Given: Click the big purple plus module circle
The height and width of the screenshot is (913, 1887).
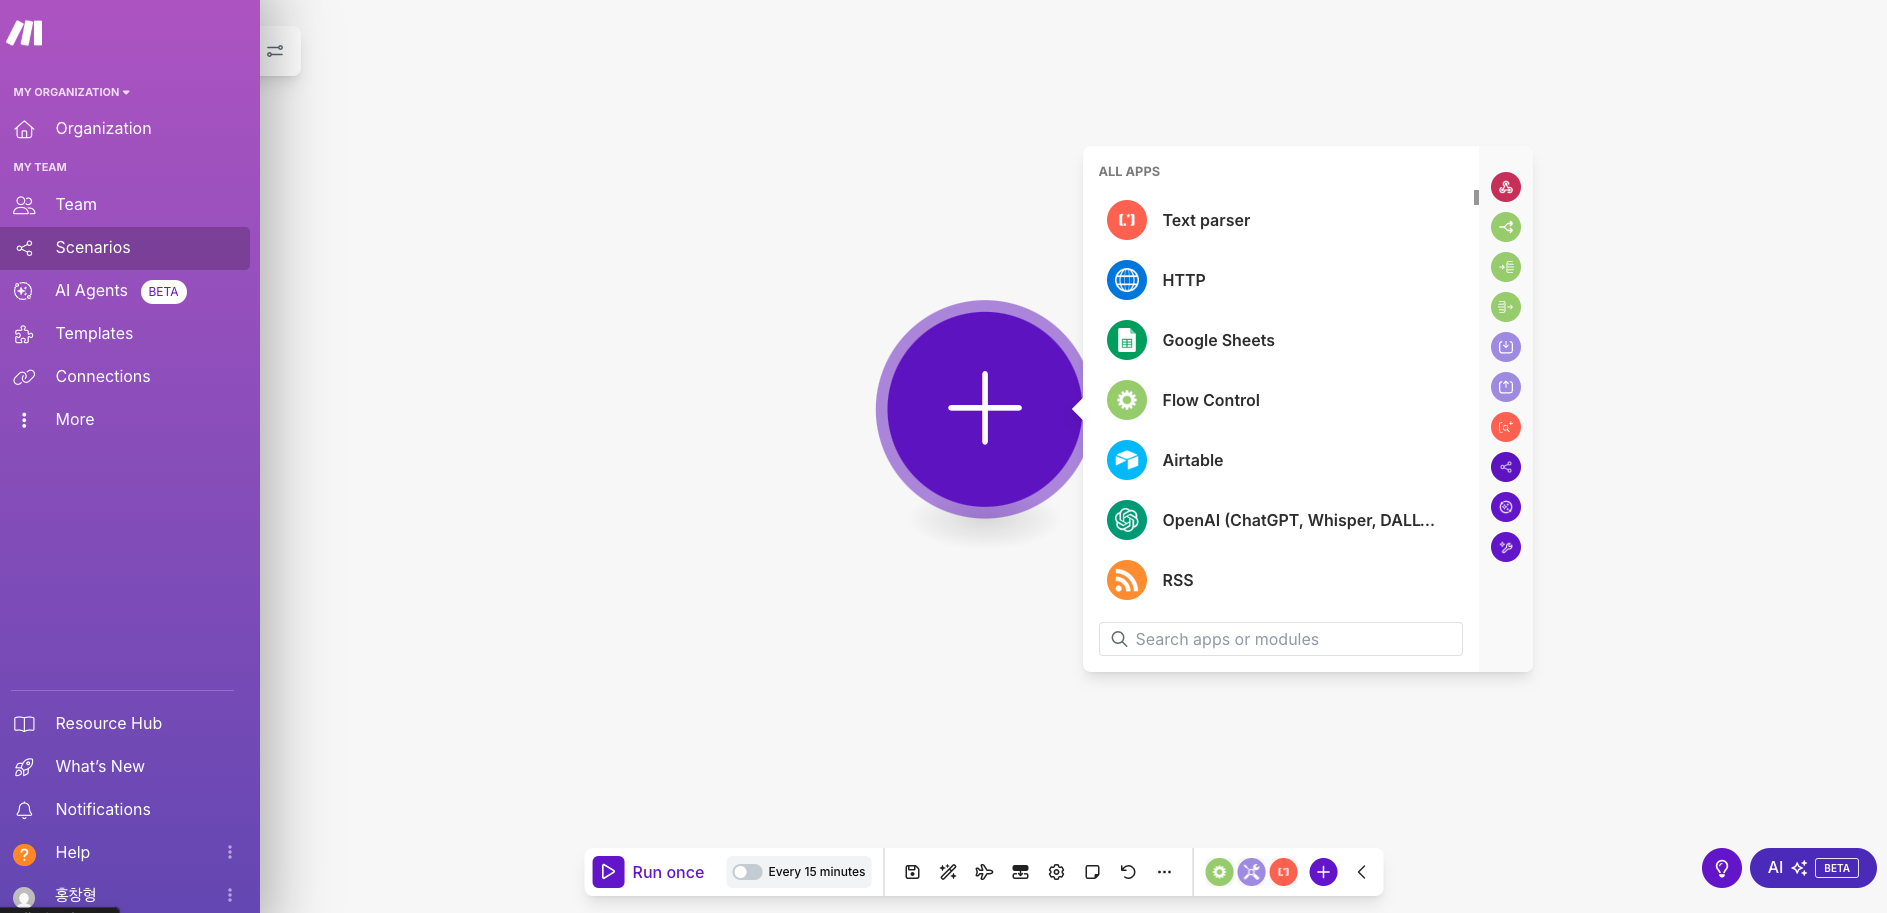Looking at the screenshot, I should tap(985, 409).
